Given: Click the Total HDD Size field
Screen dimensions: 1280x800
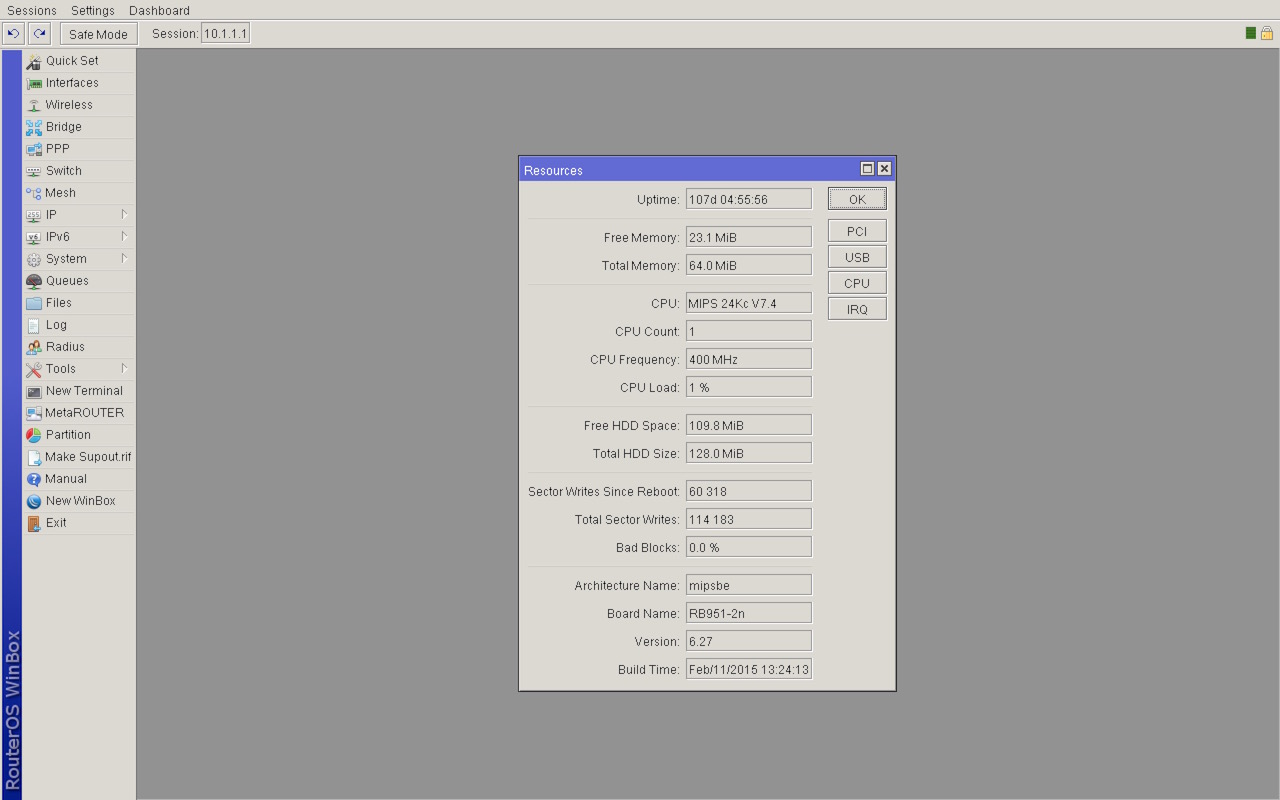Looking at the screenshot, I should click(x=749, y=453).
